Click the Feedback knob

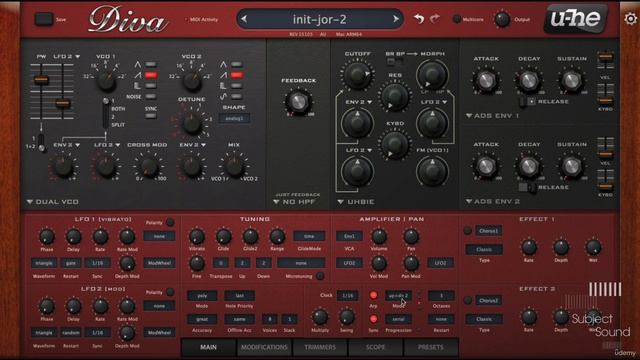tap(298, 101)
